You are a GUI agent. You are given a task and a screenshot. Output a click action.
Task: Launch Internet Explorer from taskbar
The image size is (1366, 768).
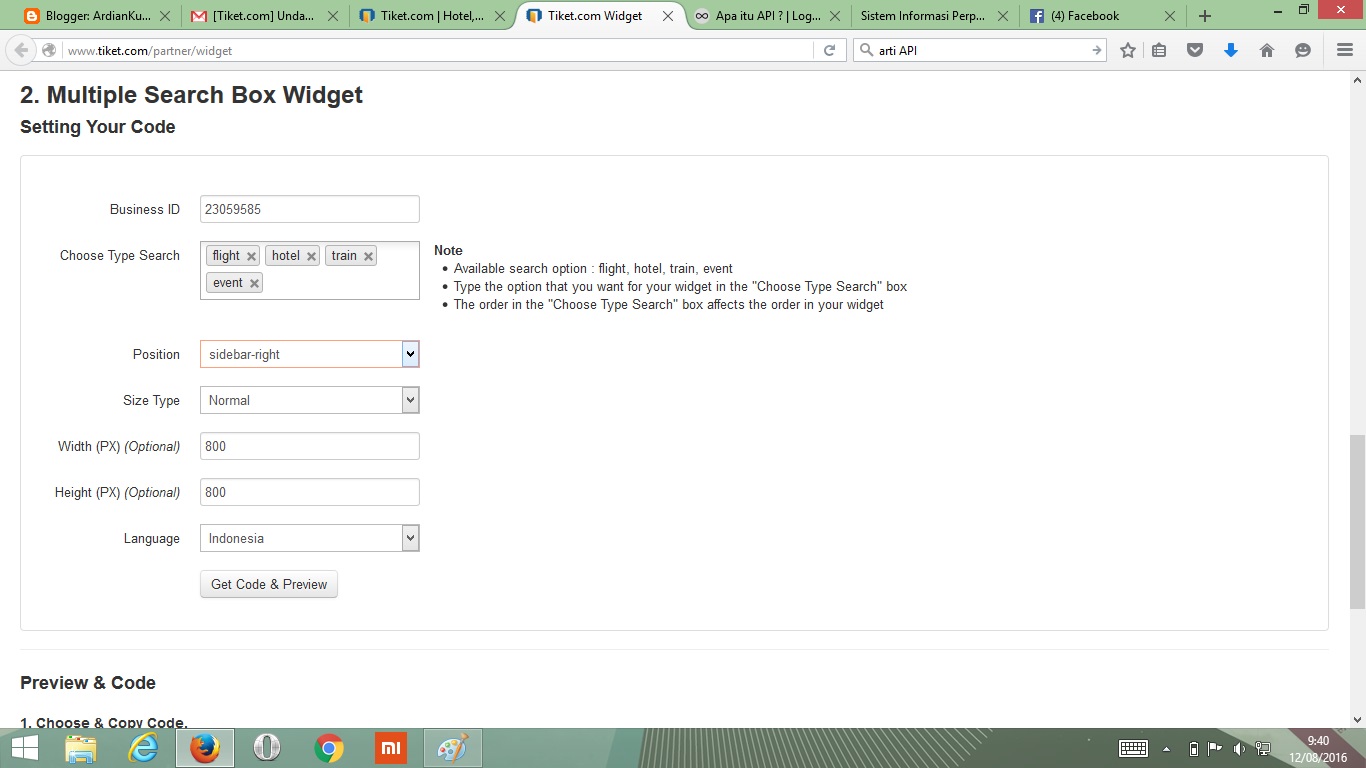(x=143, y=748)
